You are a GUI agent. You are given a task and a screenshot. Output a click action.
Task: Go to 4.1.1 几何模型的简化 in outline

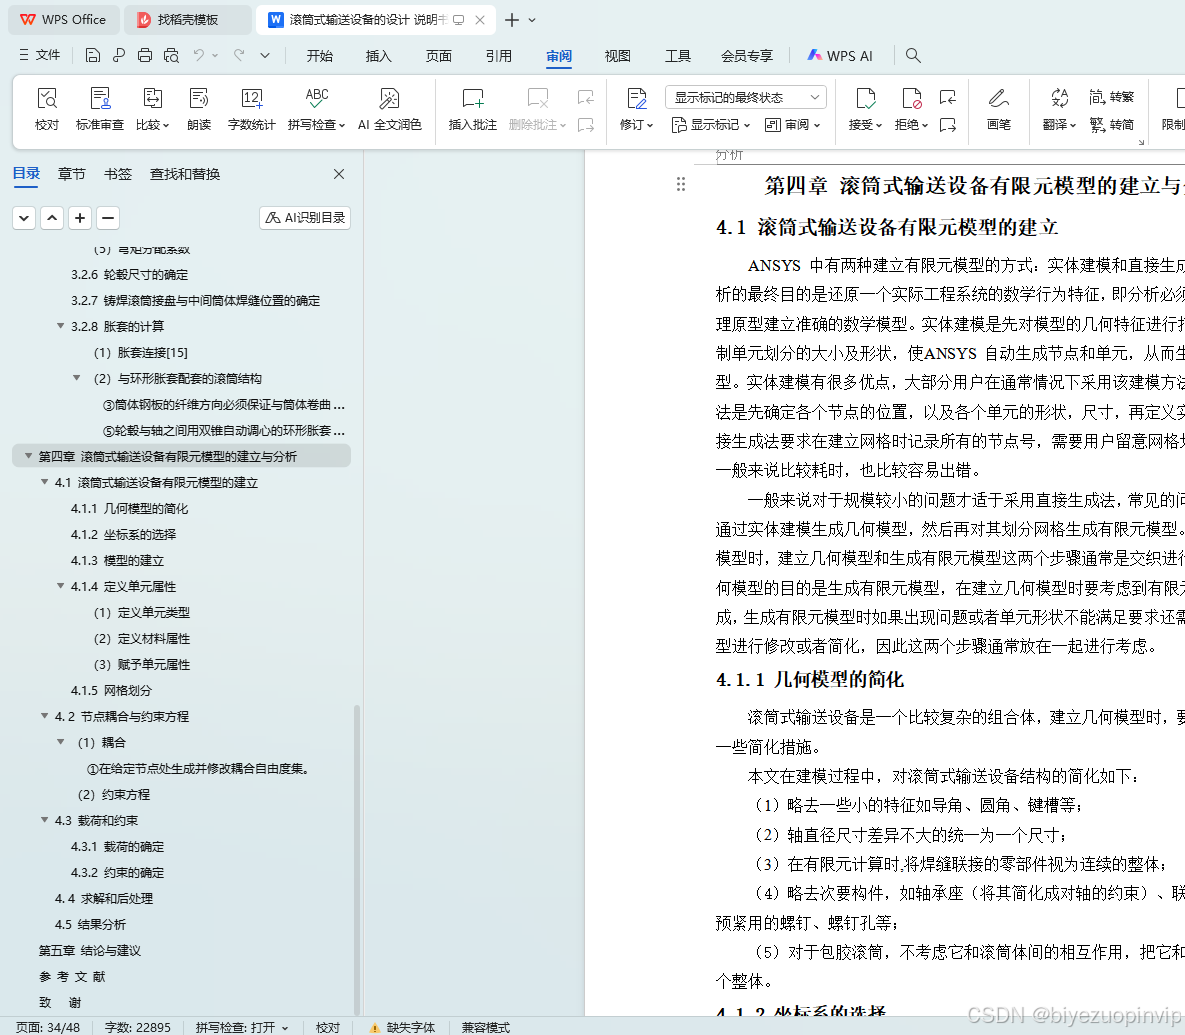tap(129, 508)
